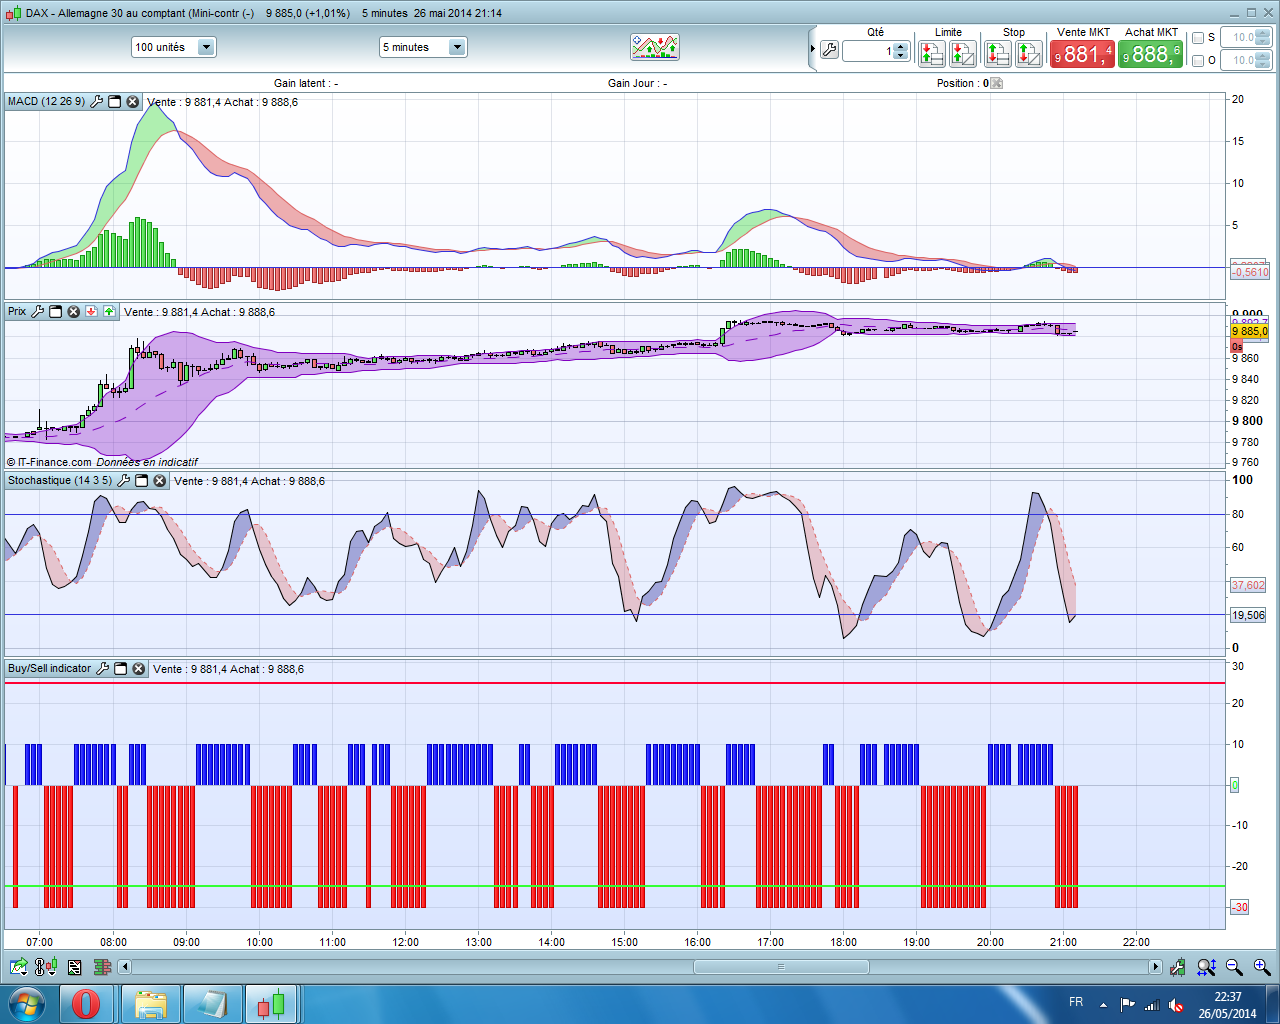
Task: Click the zoom out magnifier icon
Action: tap(1234, 967)
